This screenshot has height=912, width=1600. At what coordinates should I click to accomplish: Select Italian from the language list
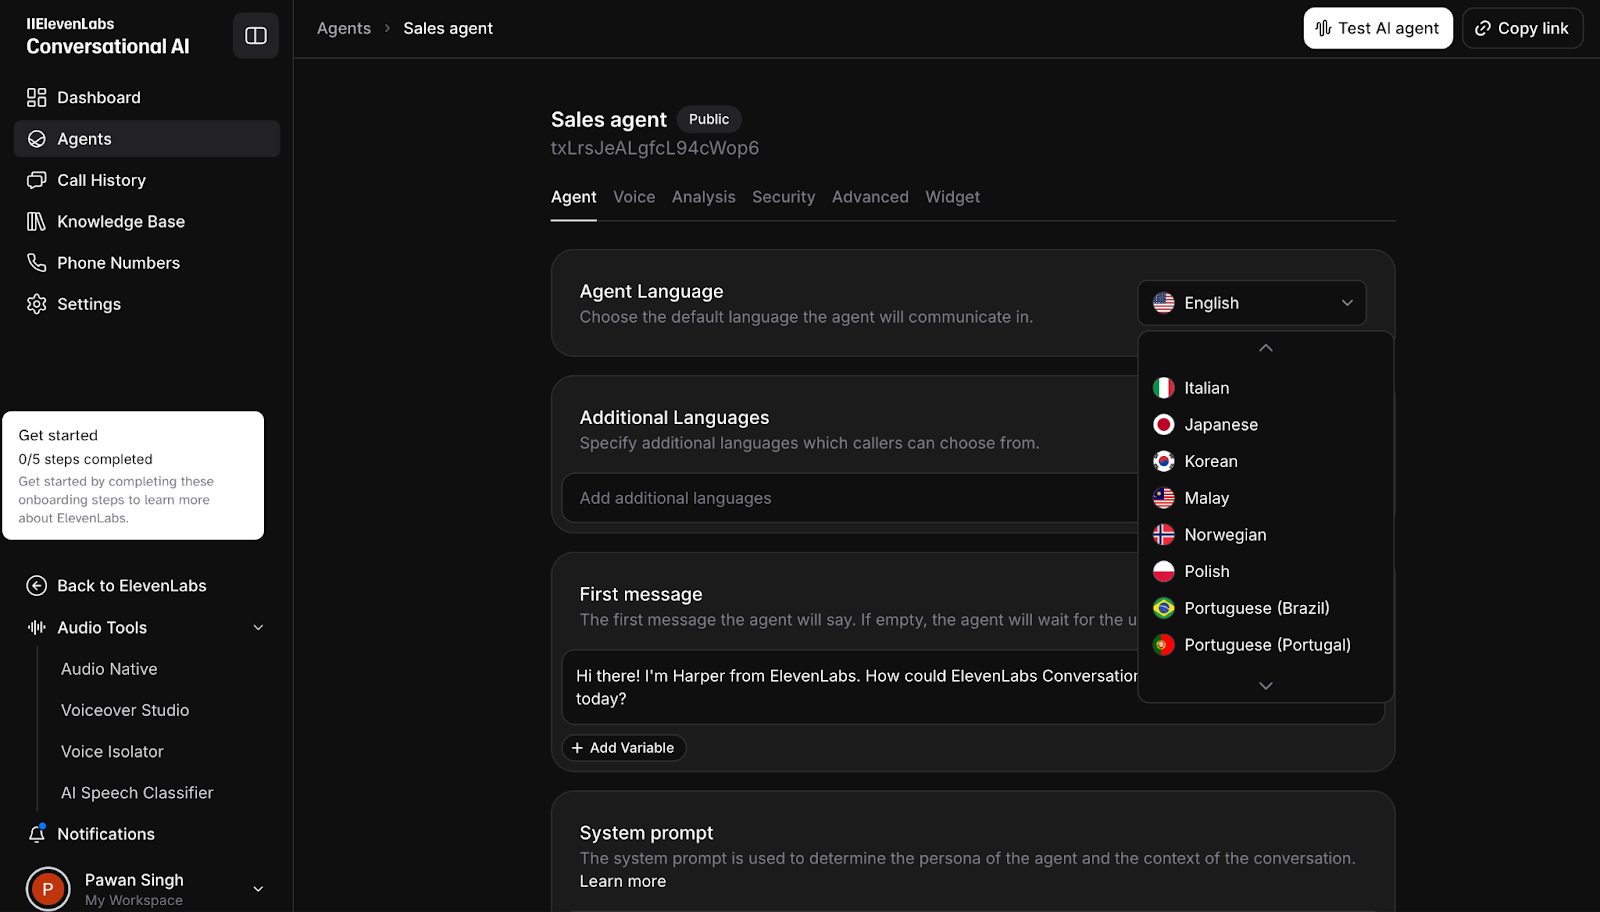(x=1265, y=388)
